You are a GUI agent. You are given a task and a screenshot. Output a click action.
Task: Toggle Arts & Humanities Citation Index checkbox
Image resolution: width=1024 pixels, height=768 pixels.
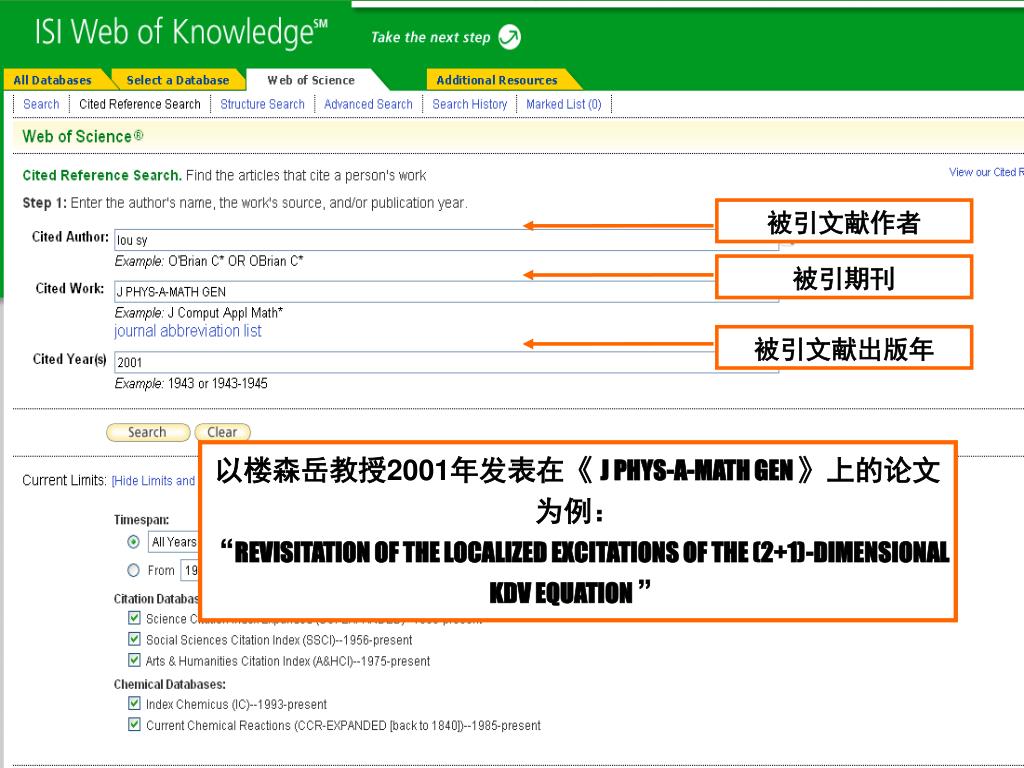[x=134, y=660]
